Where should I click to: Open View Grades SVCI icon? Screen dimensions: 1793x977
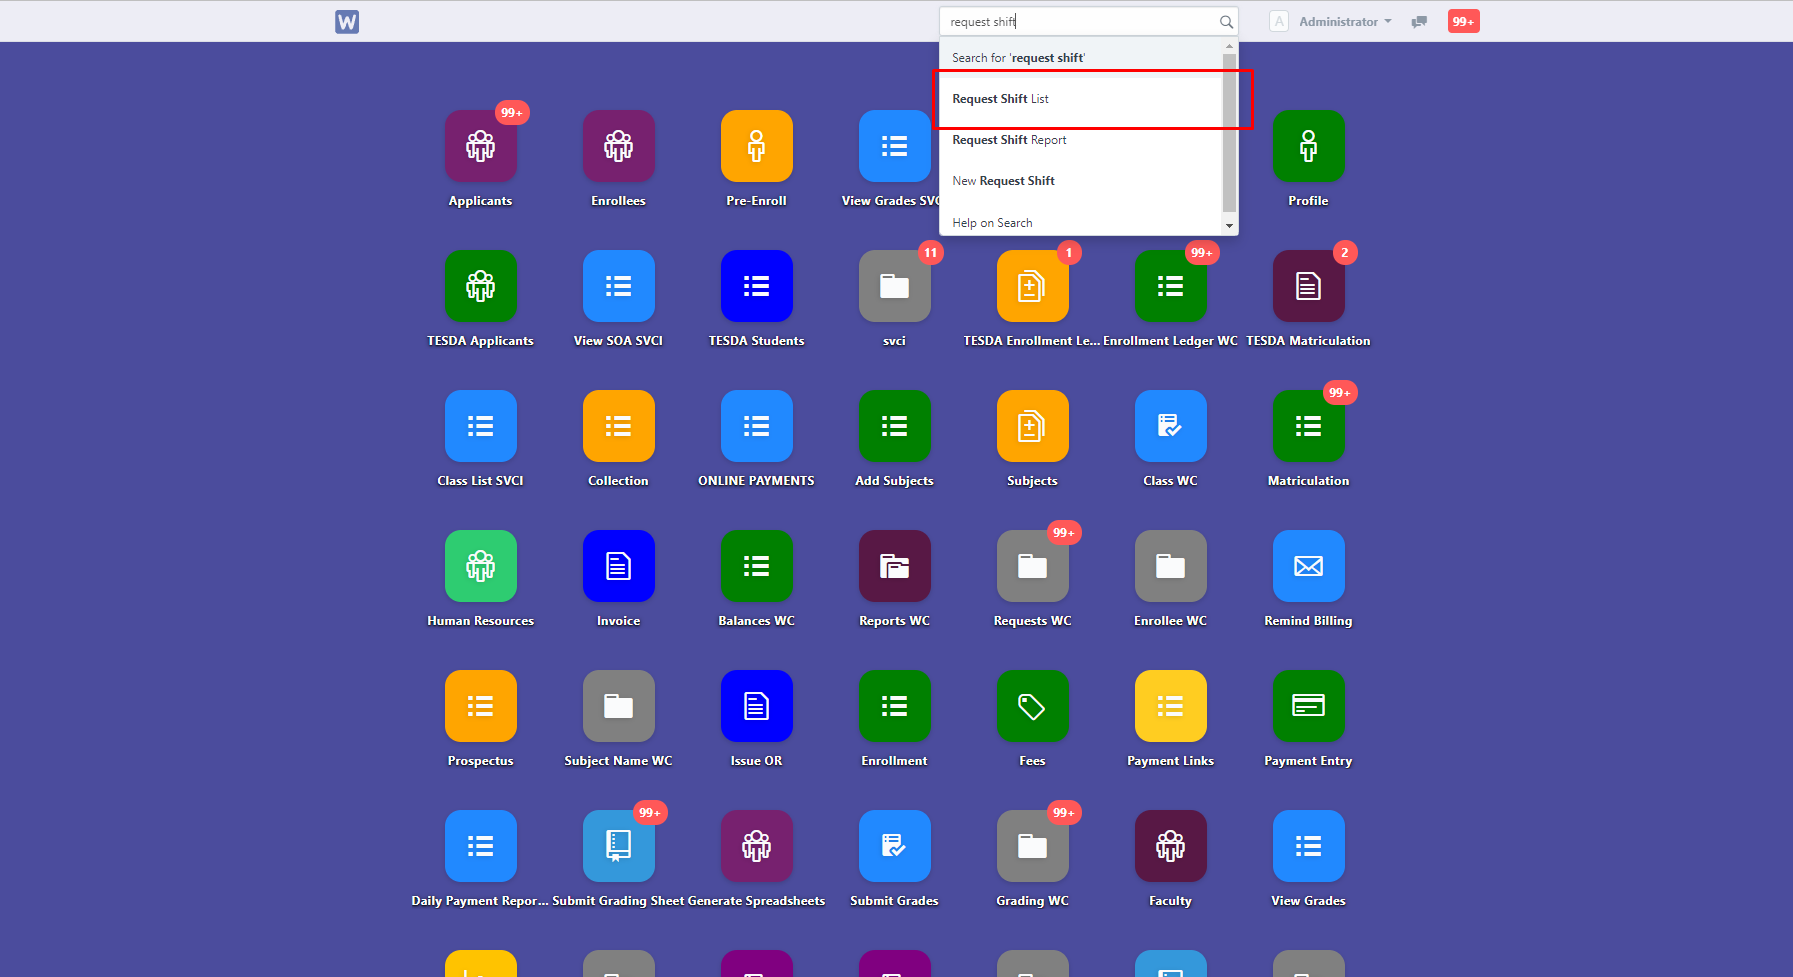coord(895,146)
